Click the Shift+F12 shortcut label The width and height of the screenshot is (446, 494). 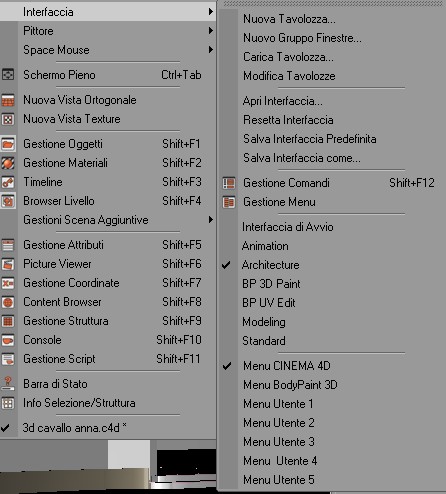pos(412,183)
